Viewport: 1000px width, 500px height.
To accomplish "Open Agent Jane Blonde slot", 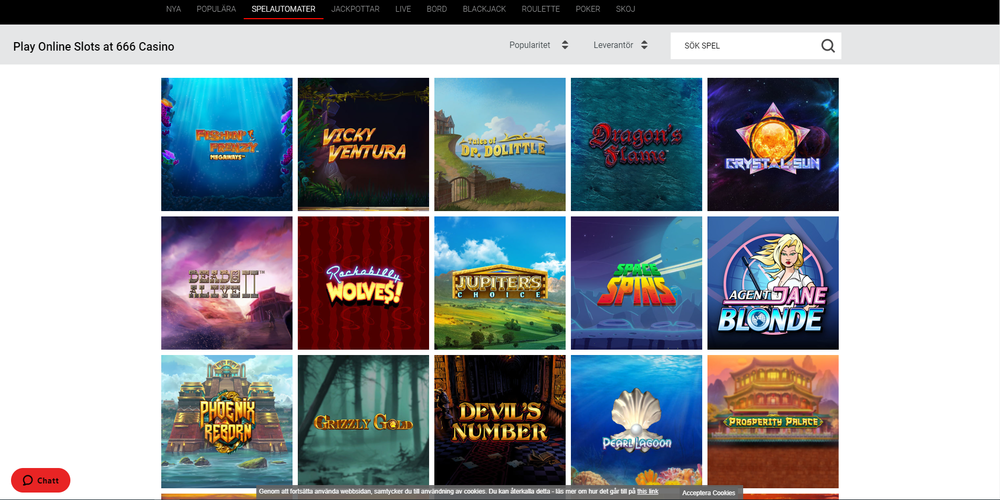I will (773, 283).
